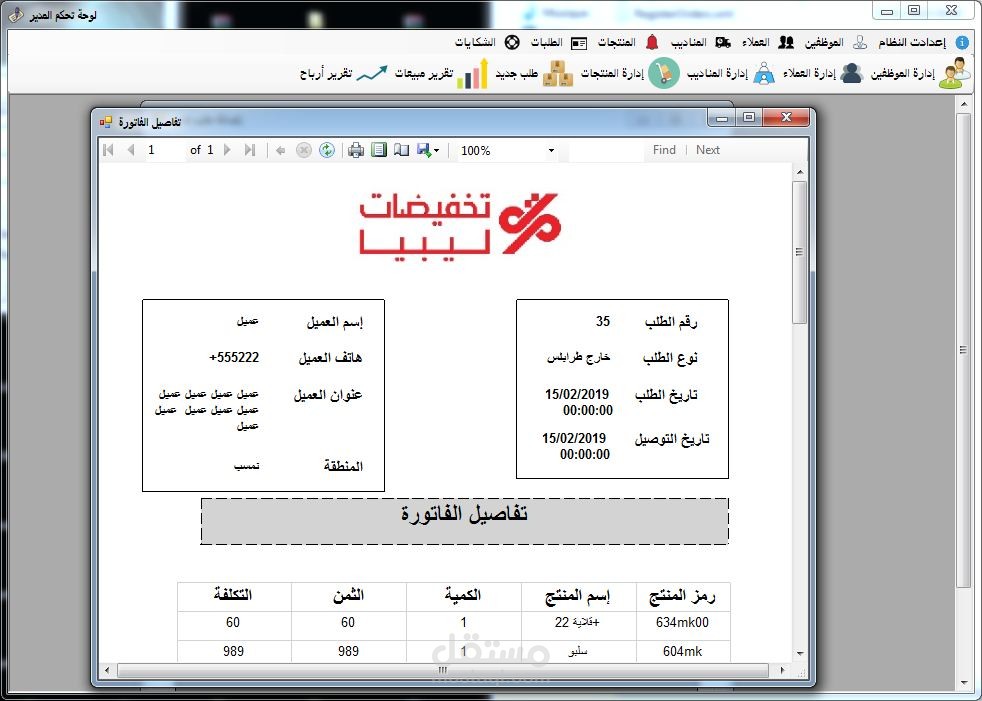This screenshot has height=701, width=982.
Task: Click the المنطقة label
Action: (x=343, y=466)
